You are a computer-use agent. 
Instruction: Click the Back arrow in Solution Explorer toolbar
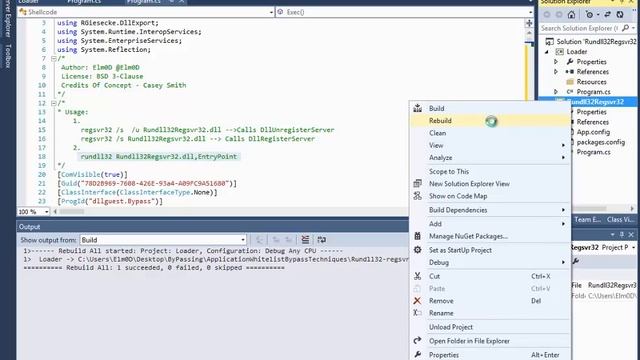547,15
